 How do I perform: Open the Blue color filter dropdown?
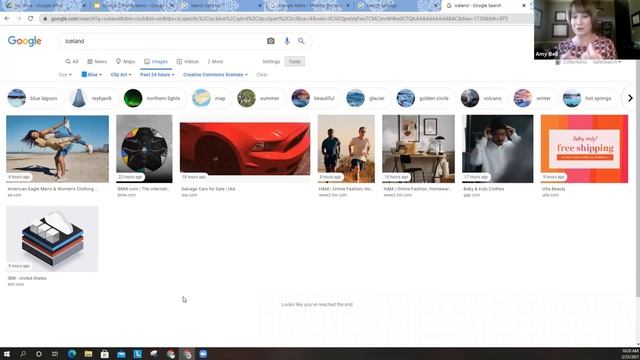92,75
